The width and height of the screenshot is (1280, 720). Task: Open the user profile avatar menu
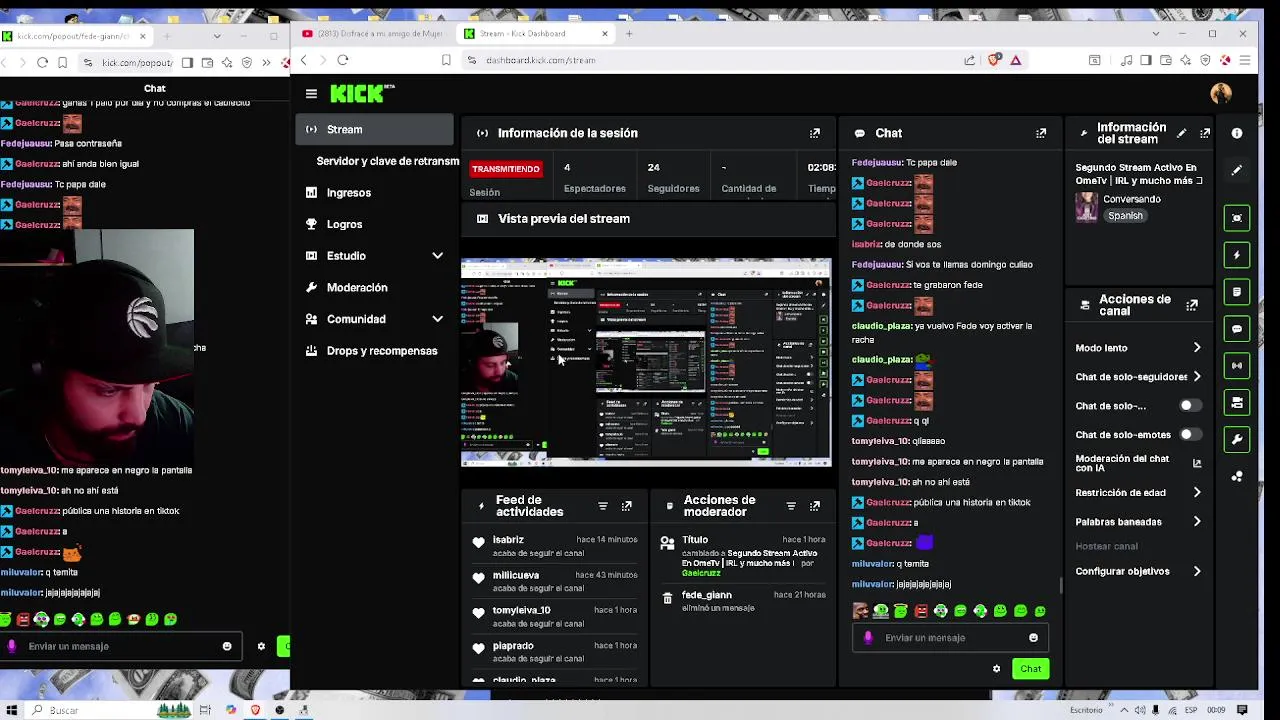(x=1220, y=94)
